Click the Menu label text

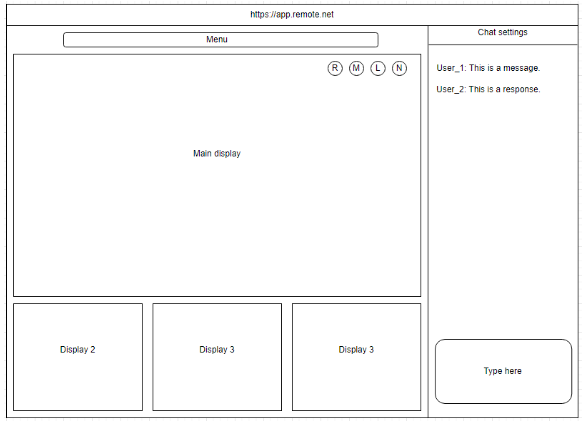click(x=217, y=39)
